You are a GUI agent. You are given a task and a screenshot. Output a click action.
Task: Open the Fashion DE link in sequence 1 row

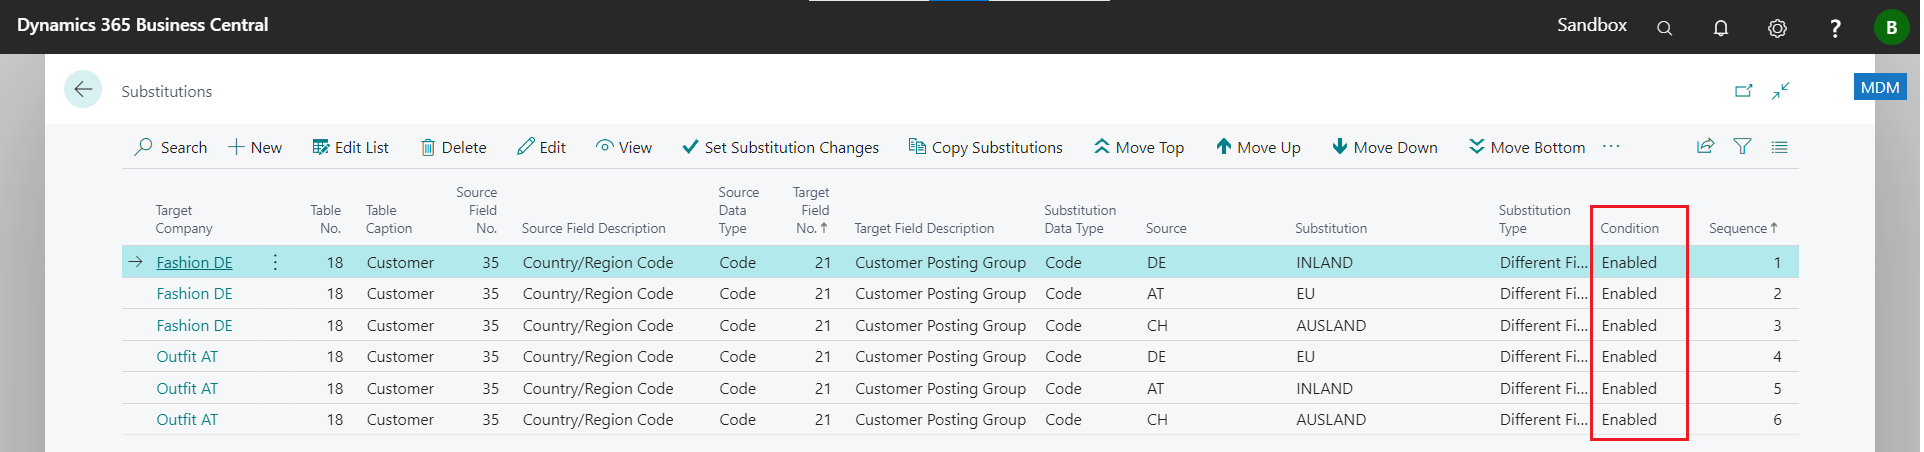click(194, 262)
